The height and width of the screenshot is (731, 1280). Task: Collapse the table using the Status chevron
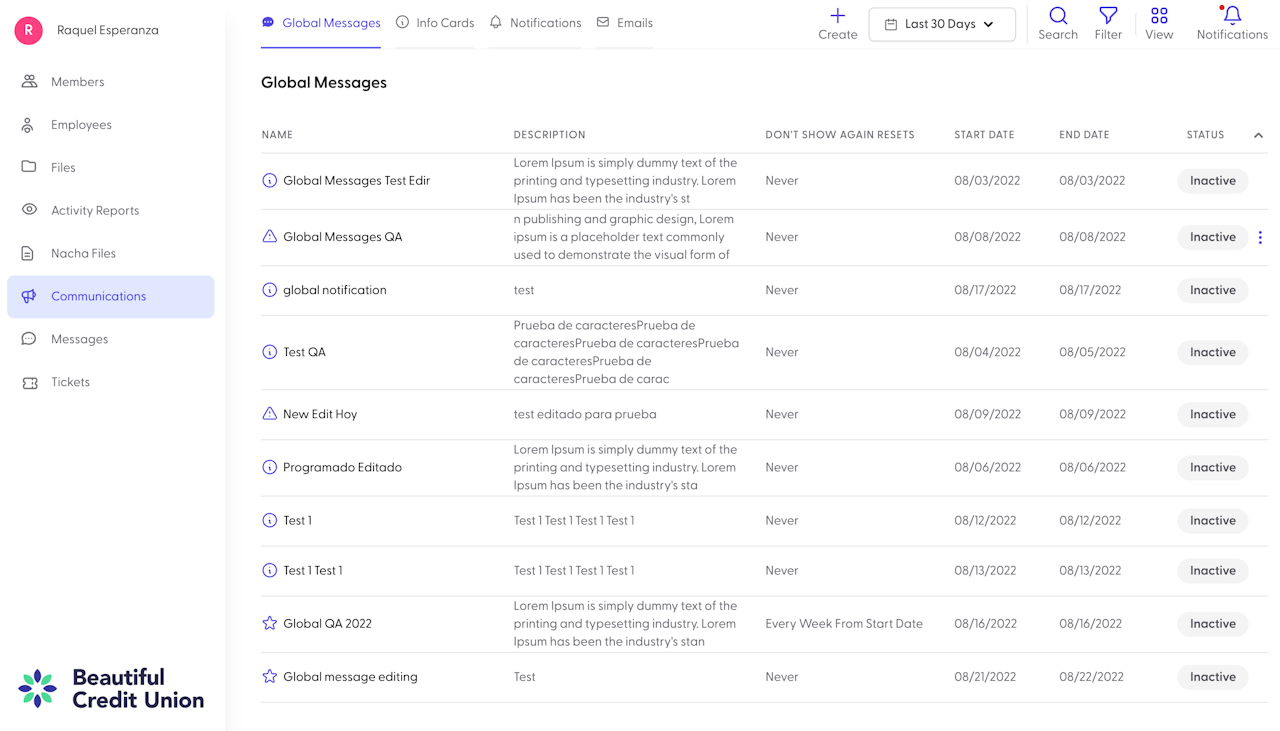(x=1258, y=135)
